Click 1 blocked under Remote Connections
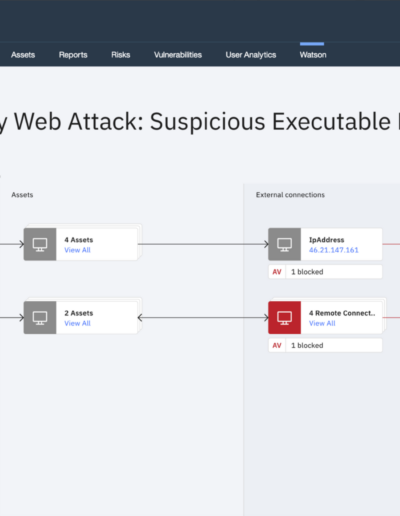400x516 pixels. [x=307, y=345]
